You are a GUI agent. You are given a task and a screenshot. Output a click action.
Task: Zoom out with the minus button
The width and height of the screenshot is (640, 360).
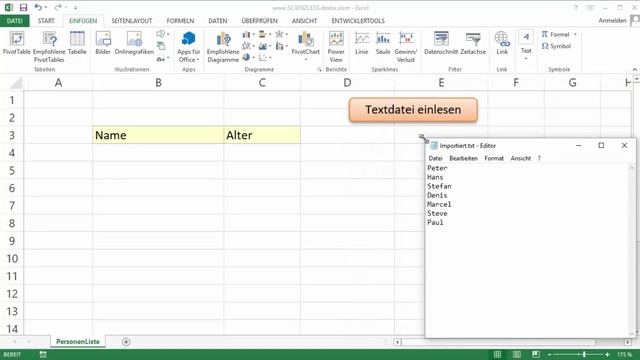549,355
